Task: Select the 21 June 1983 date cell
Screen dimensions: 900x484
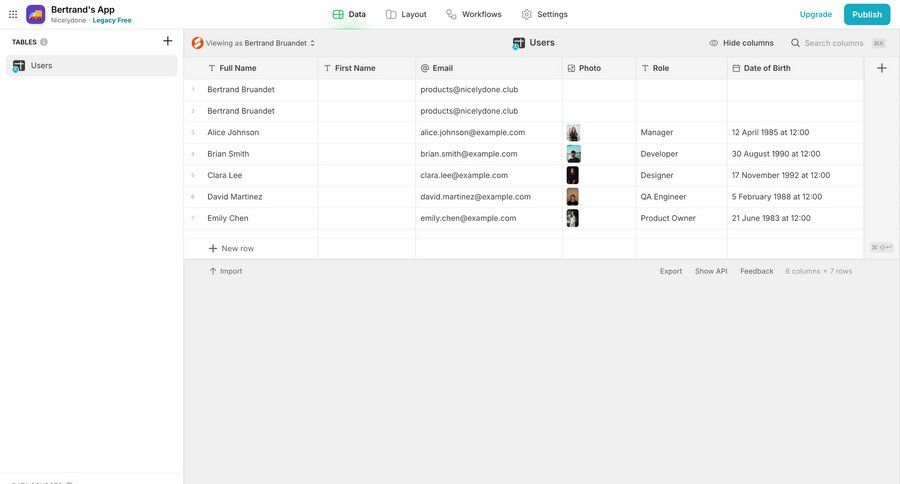Action: pyautogui.click(x=796, y=218)
